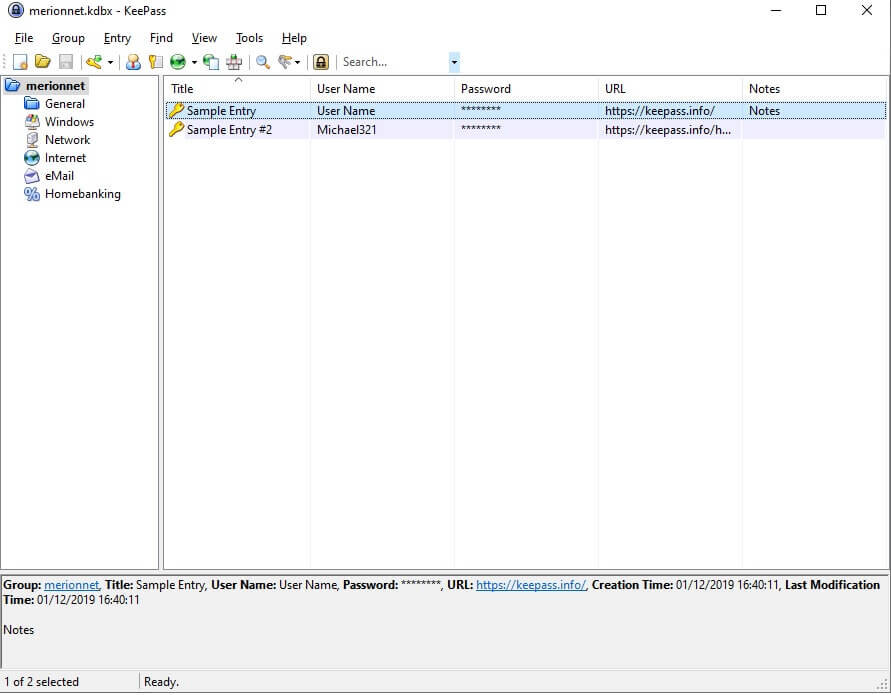Open the Entry menu

117,38
